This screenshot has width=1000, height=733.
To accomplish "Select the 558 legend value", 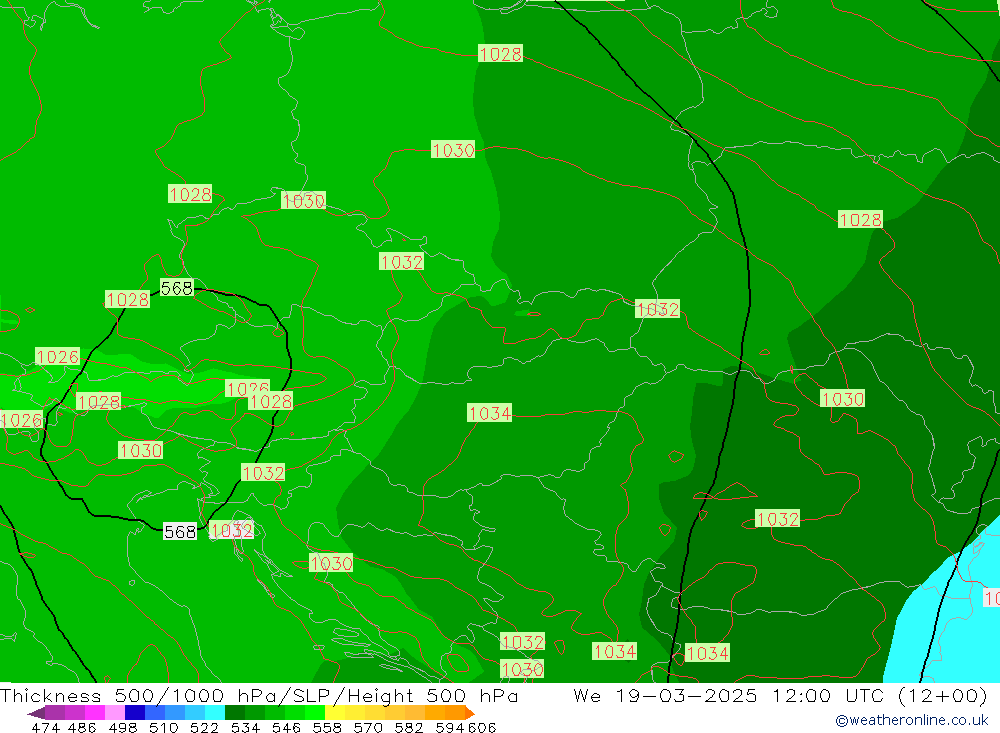I will tap(327, 728).
